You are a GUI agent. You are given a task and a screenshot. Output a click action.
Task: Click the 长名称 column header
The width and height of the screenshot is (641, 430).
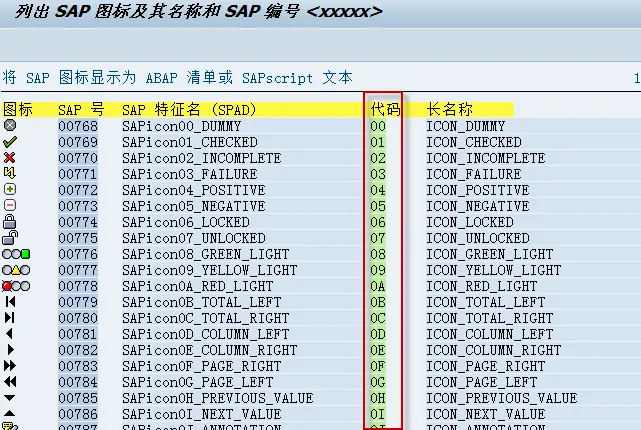[x=449, y=110]
